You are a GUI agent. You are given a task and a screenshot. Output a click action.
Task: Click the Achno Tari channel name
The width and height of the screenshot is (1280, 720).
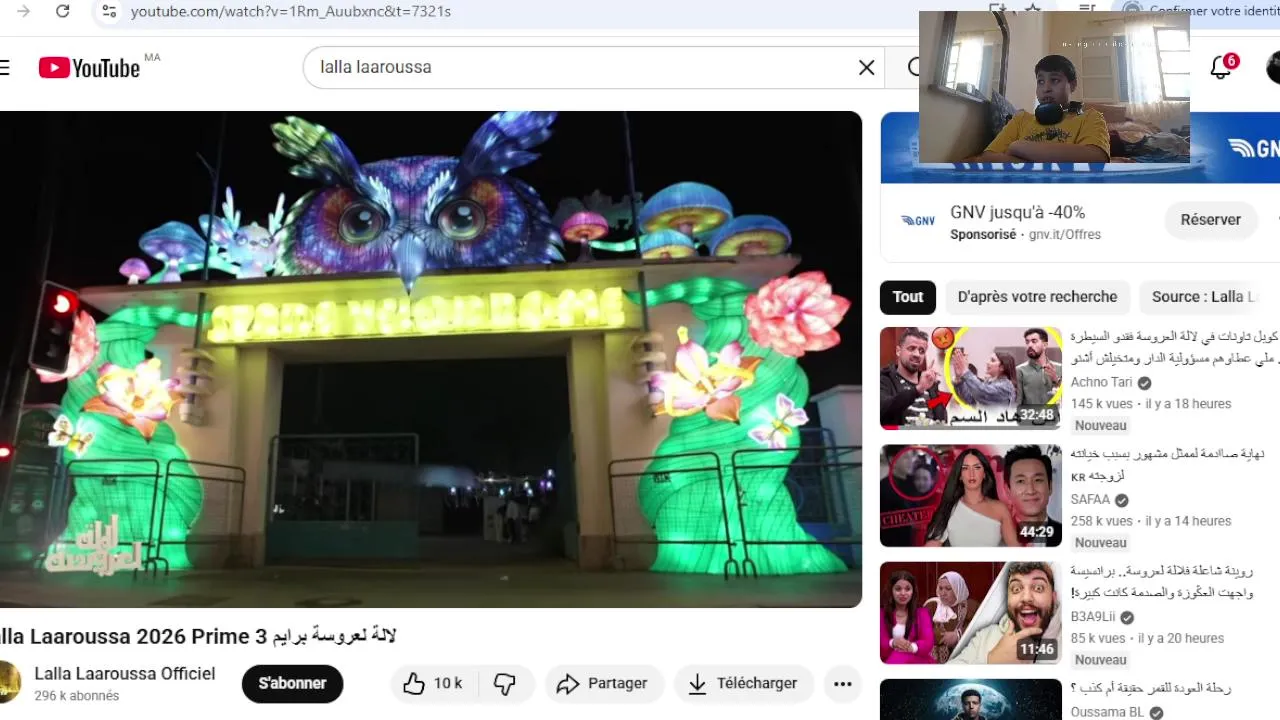(1102, 382)
